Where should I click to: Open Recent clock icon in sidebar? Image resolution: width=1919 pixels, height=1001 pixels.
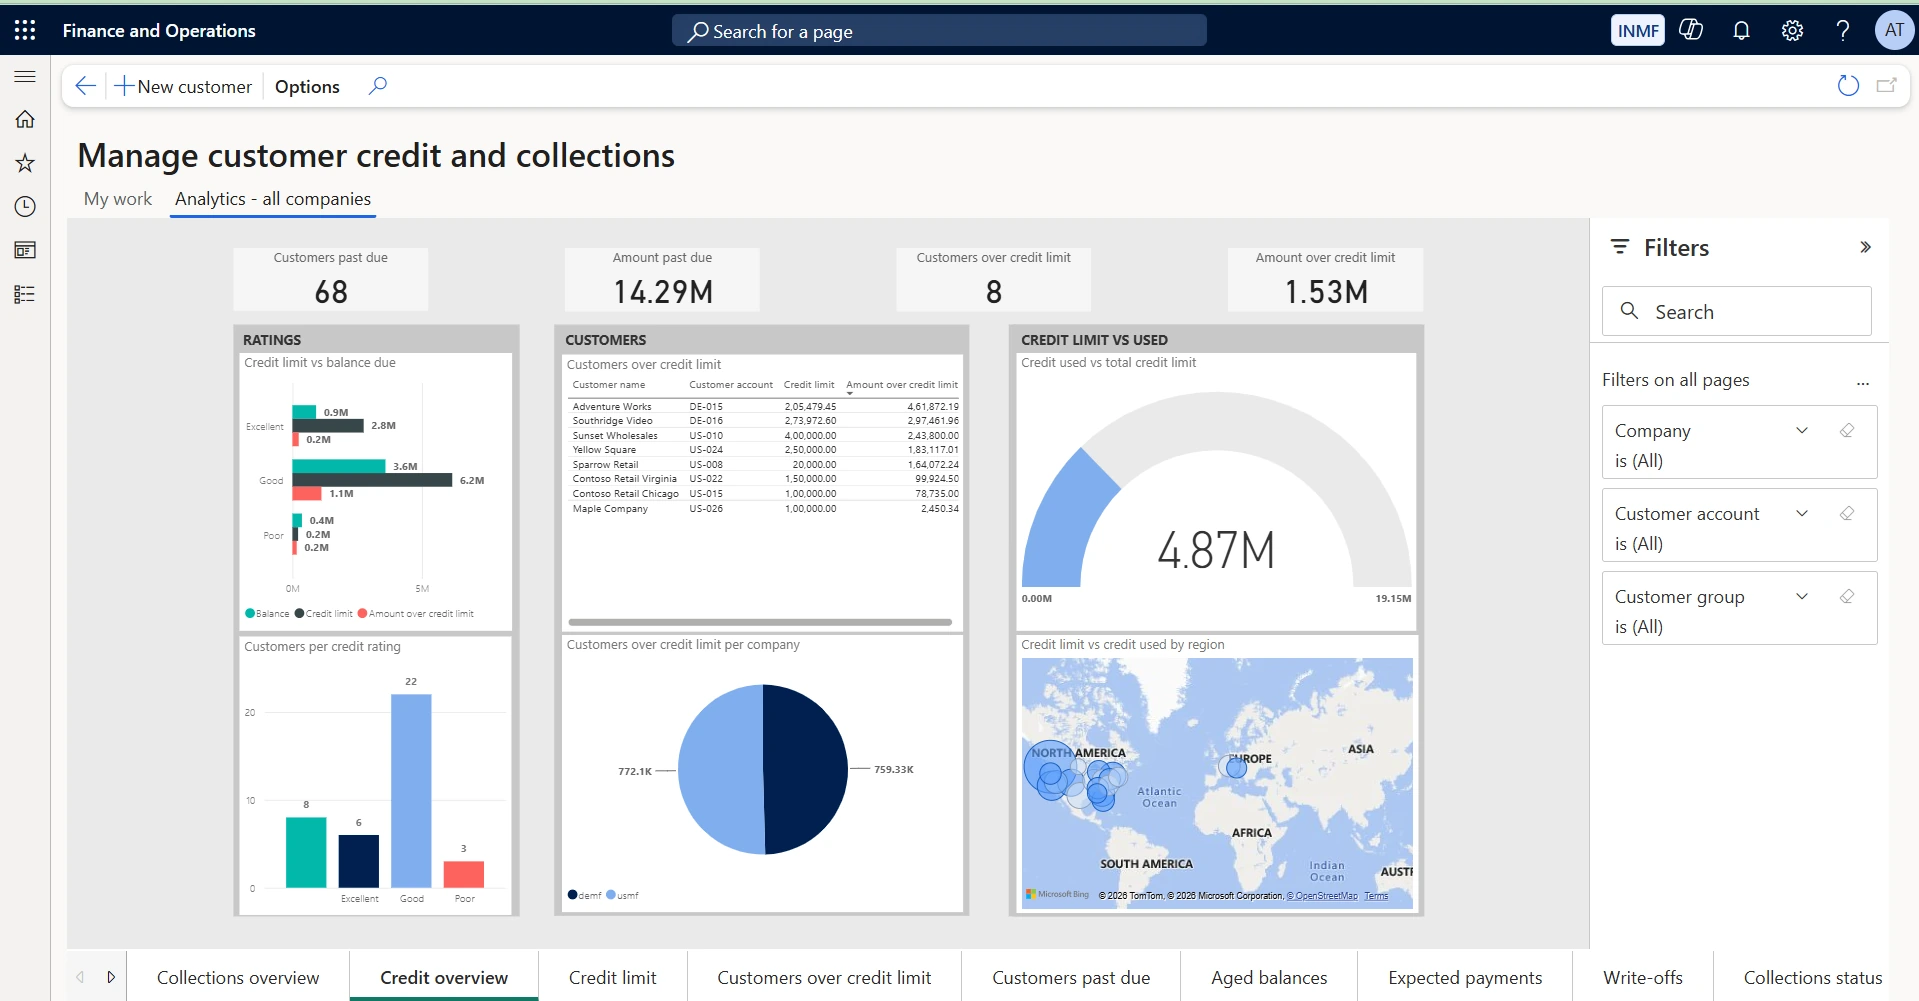(x=25, y=206)
